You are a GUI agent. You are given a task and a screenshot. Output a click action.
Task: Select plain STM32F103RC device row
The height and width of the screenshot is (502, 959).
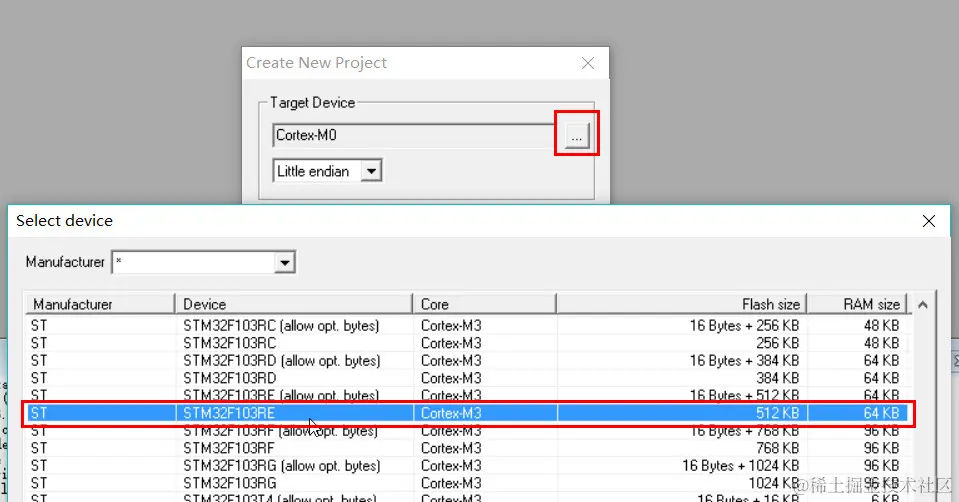468,343
